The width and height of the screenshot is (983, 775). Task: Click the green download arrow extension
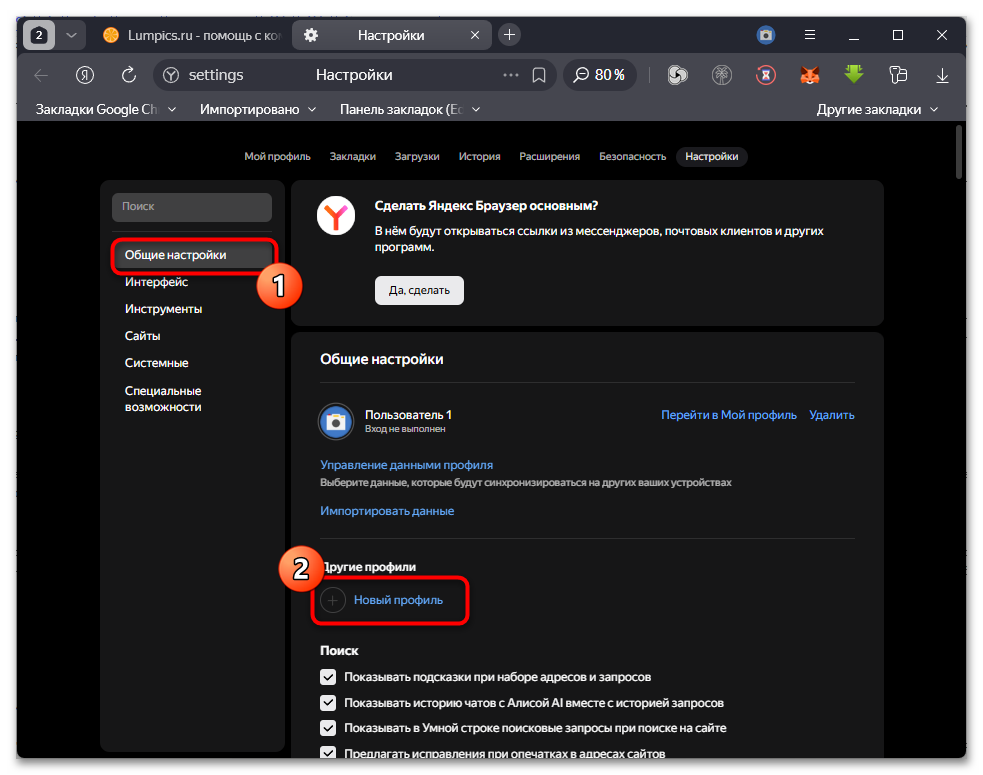854,75
